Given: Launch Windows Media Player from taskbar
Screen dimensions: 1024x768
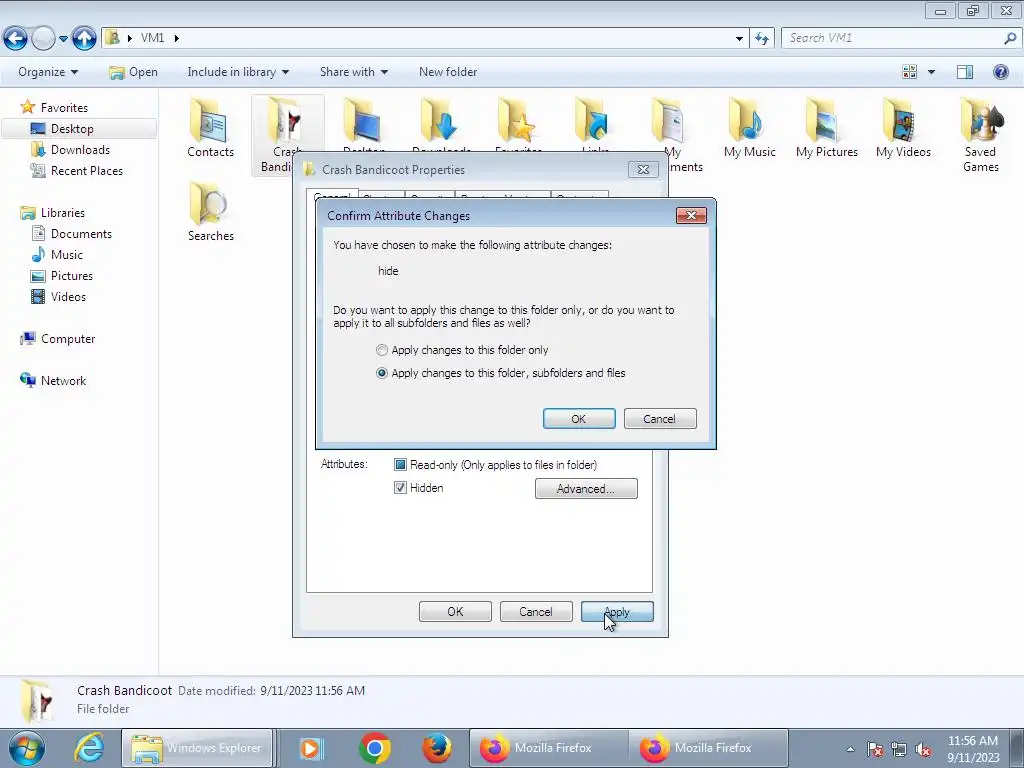Looking at the screenshot, I should [x=312, y=748].
